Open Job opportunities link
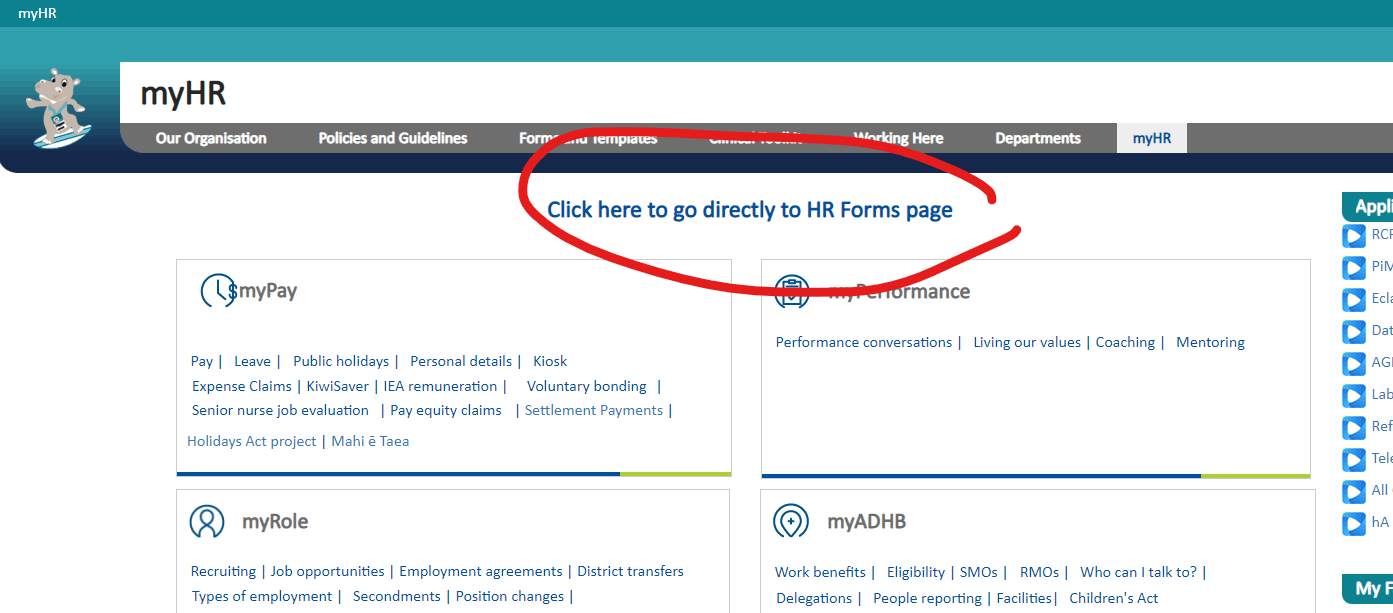 328,571
